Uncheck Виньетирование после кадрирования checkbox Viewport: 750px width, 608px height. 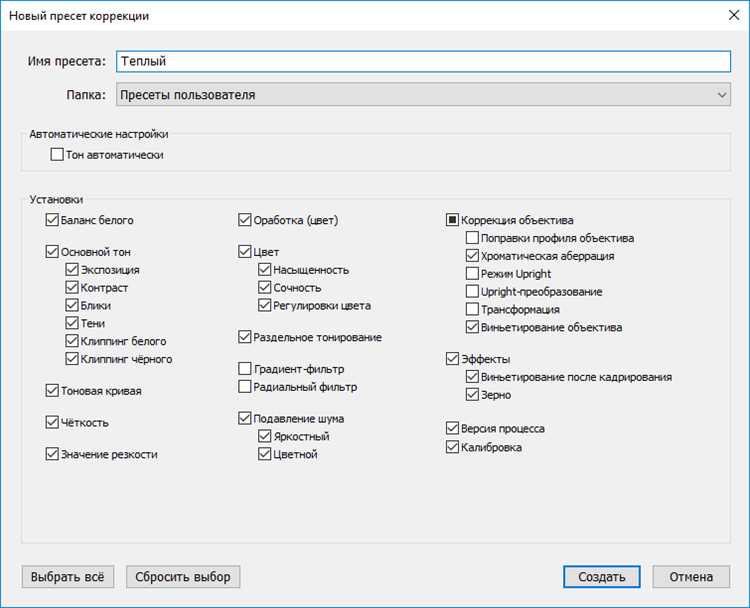pos(472,377)
